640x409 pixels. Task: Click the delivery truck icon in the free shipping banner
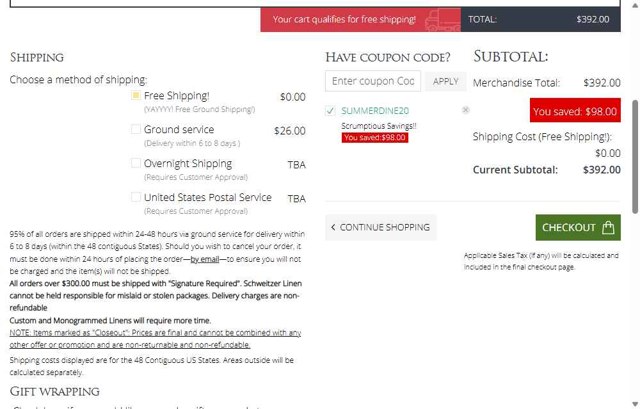442,20
